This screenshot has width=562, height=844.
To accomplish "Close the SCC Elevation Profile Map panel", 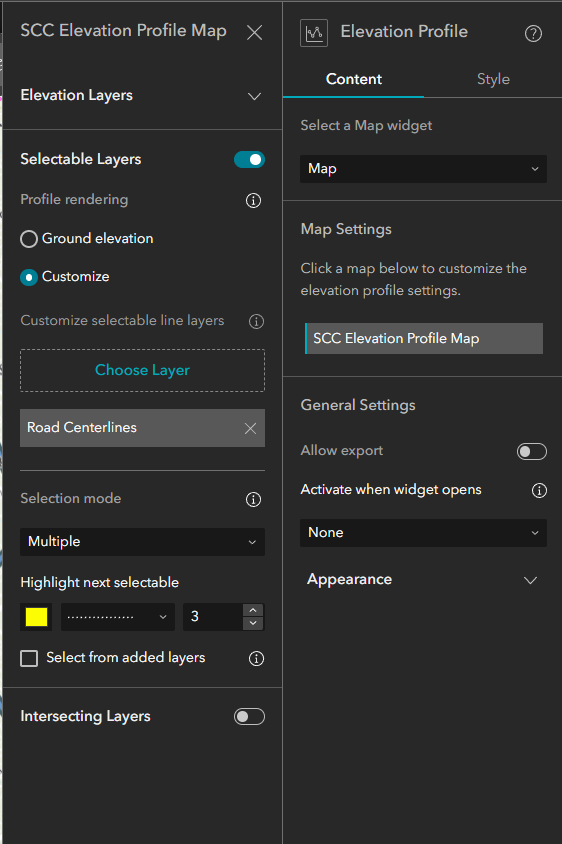I will coord(255,32).
